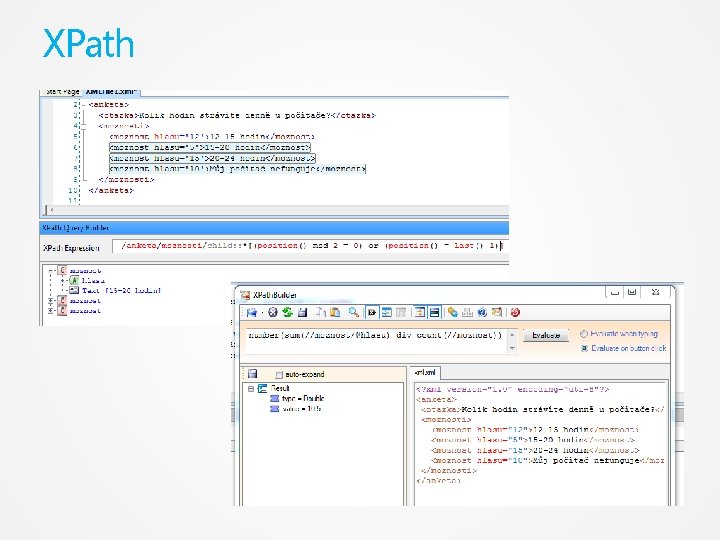Select the xml.xml tab in XPathBuilder
The height and width of the screenshot is (540, 720).
tap(425, 372)
